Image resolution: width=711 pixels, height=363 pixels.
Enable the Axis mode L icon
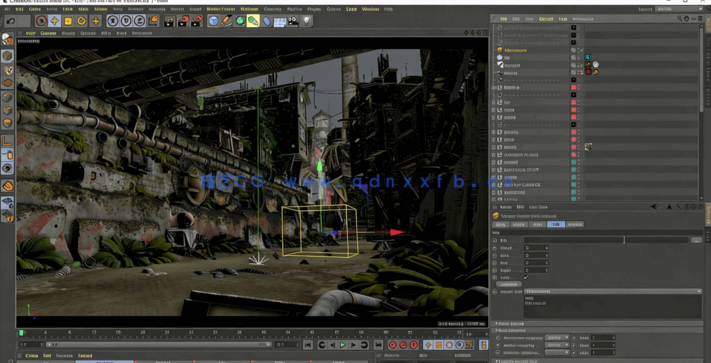pyautogui.click(x=7, y=141)
